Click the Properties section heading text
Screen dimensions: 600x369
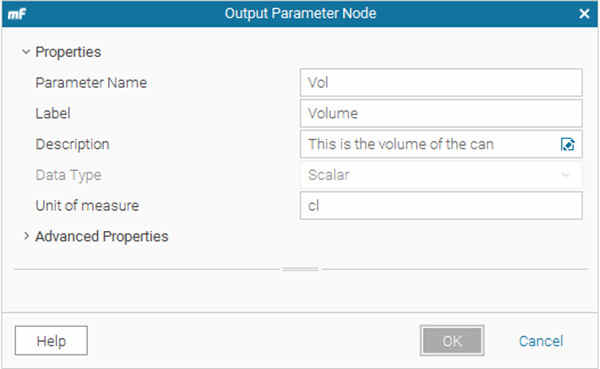click(x=68, y=52)
